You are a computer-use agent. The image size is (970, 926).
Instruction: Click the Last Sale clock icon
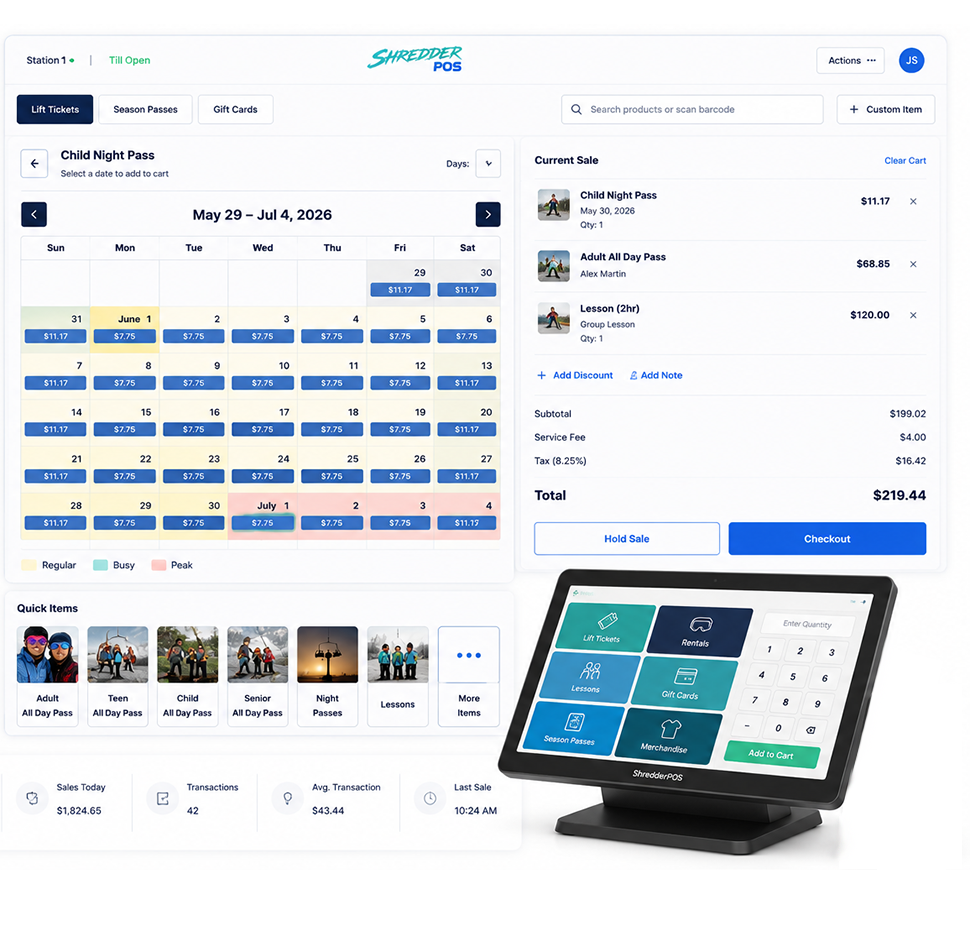[x=430, y=799]
